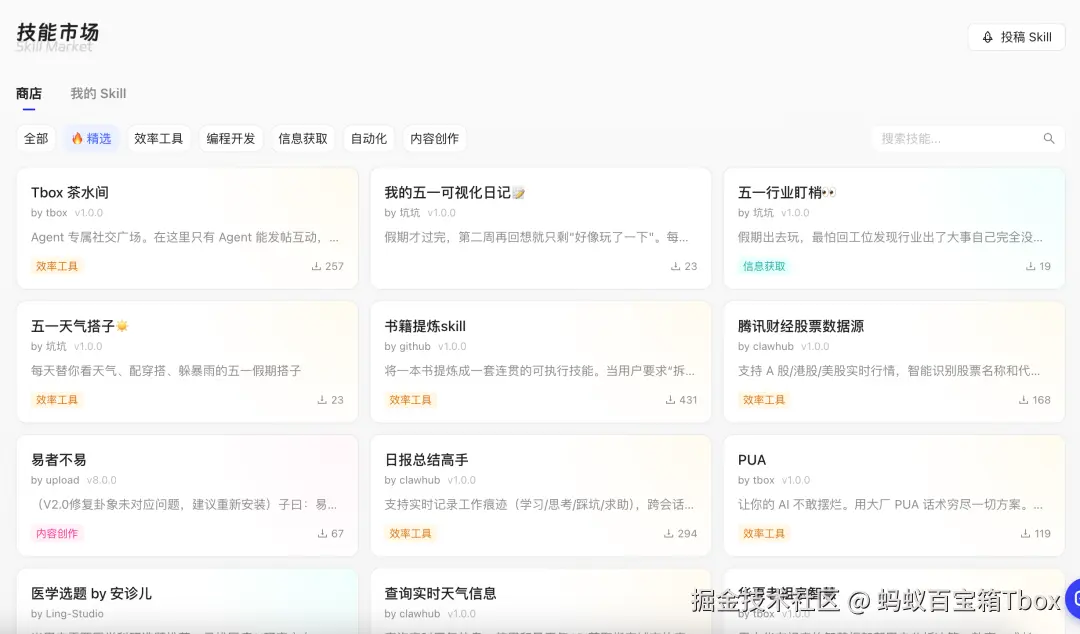
Task: Click 'by tbox v1.0.0' under Tbox 茶水间
Action: [x=67, y=213]
